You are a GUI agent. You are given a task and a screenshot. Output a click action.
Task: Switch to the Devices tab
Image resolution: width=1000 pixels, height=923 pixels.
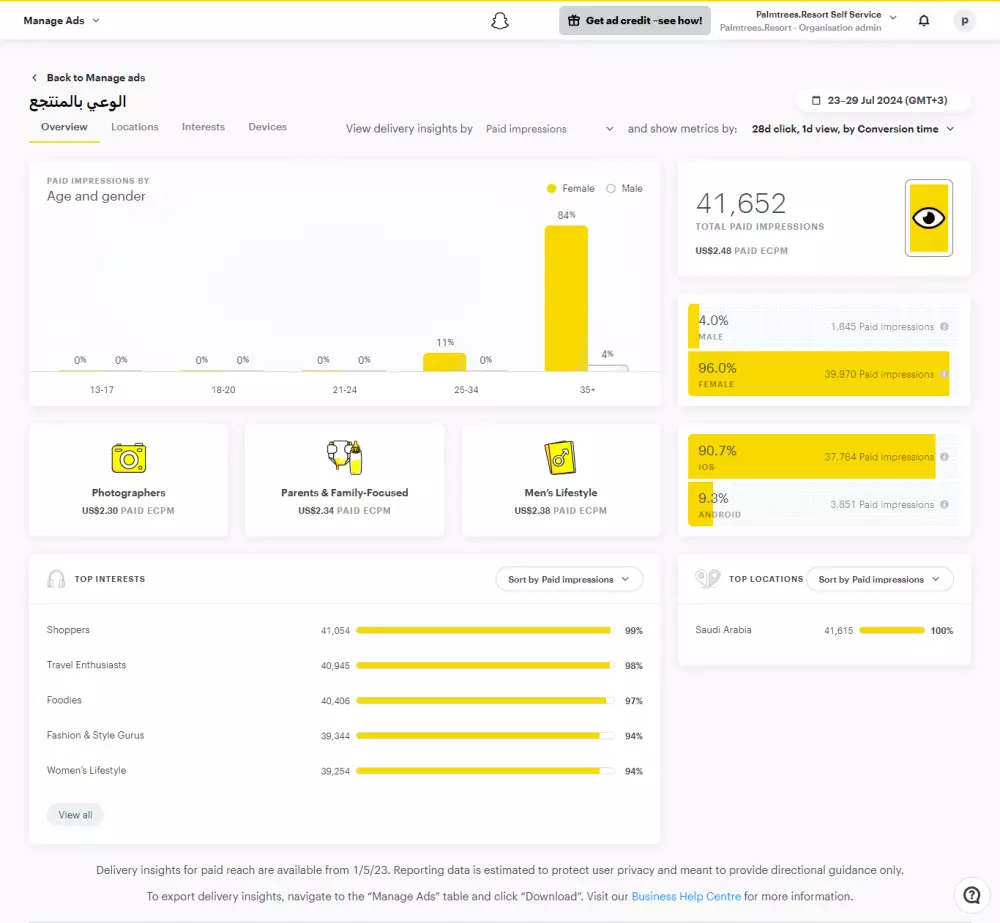coord(267,127)
